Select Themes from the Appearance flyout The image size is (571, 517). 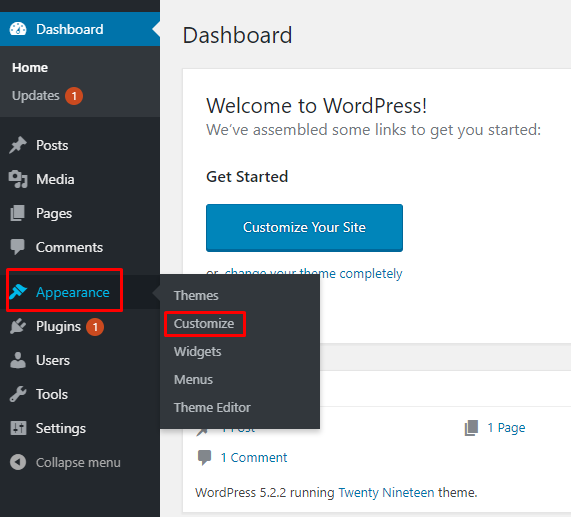point(196,295)
